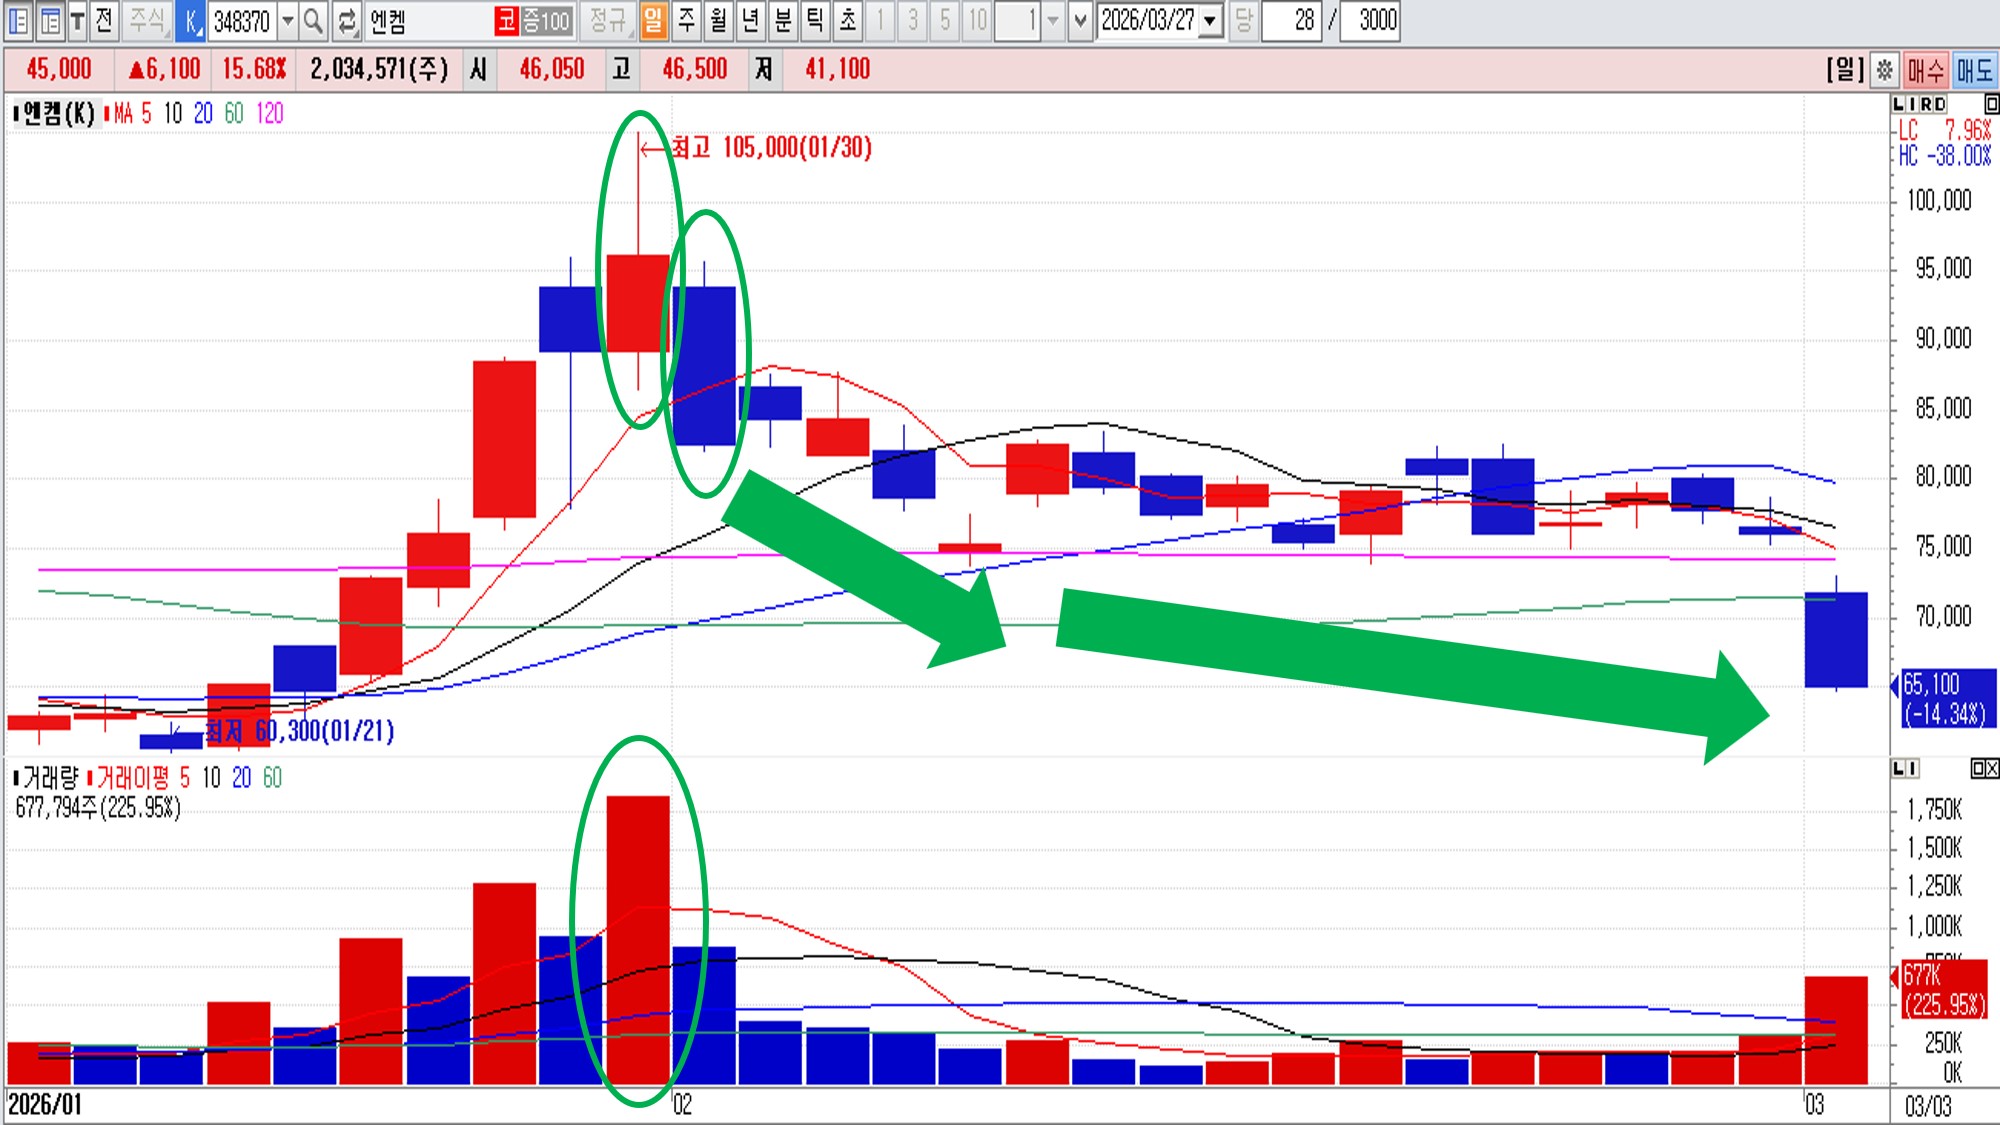The height and width of the screenshot is (1125, 2000).
Task: Click the first panel layout icon
Action: click(18, 20)
